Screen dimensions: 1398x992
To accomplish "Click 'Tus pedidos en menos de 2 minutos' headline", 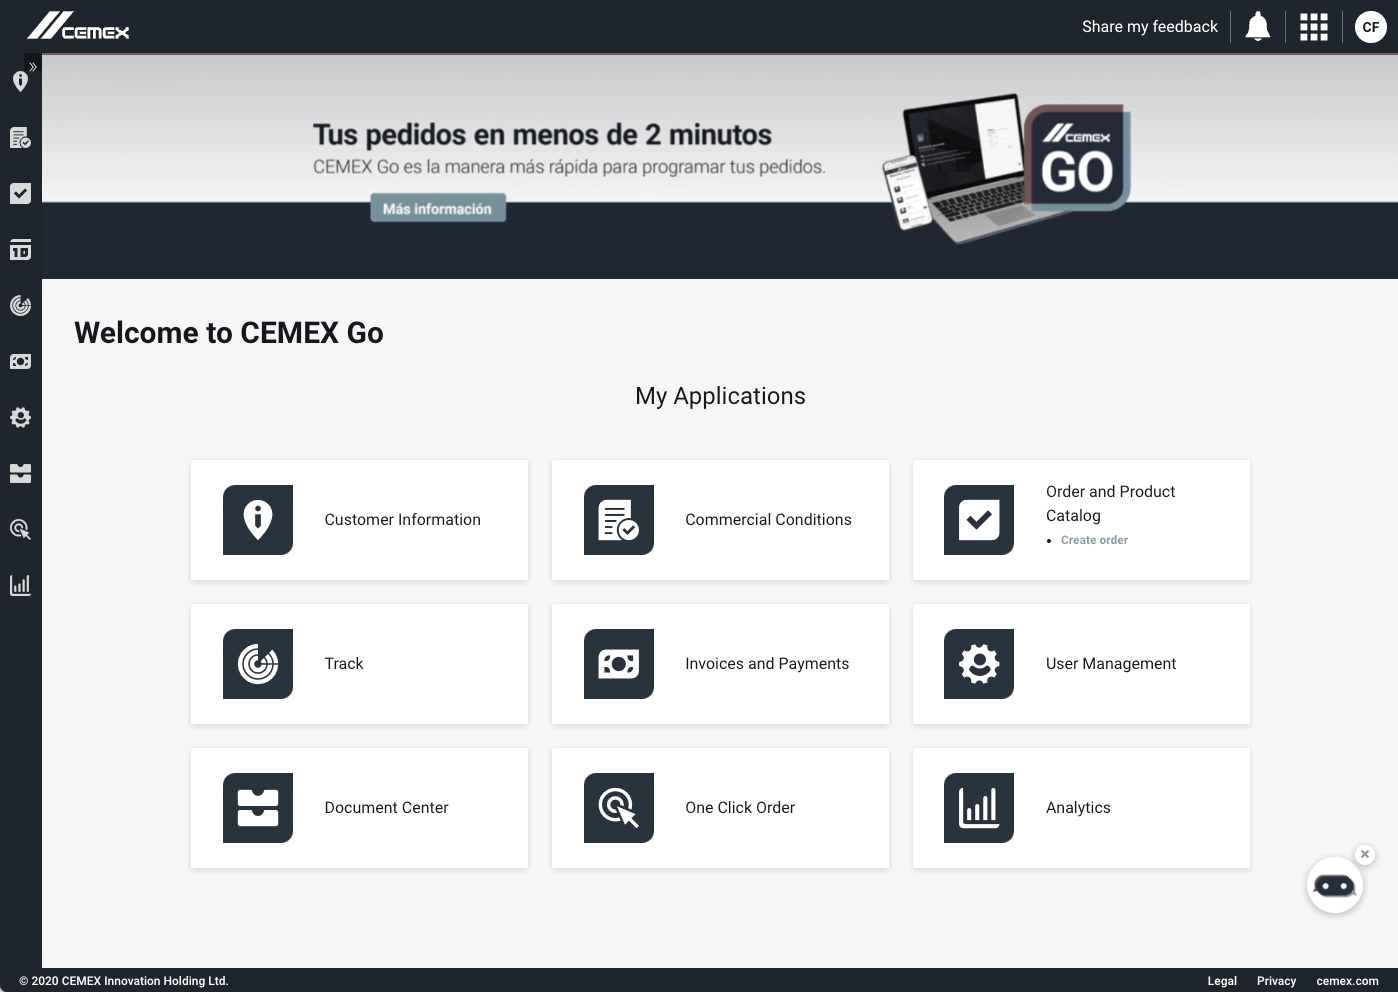I will [542, 135].
